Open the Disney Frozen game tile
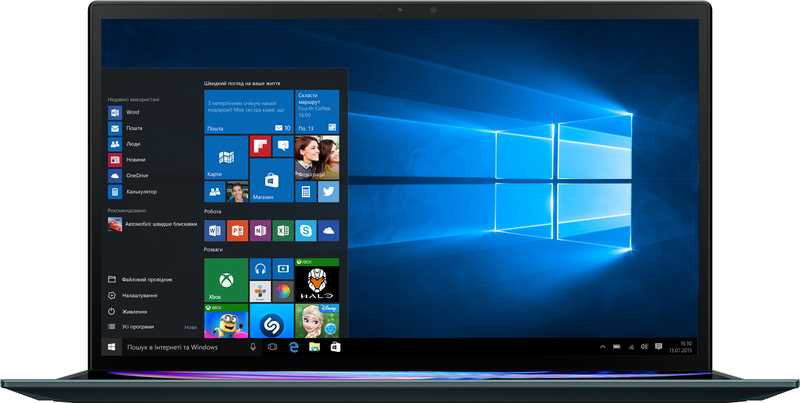 [317, 321]
